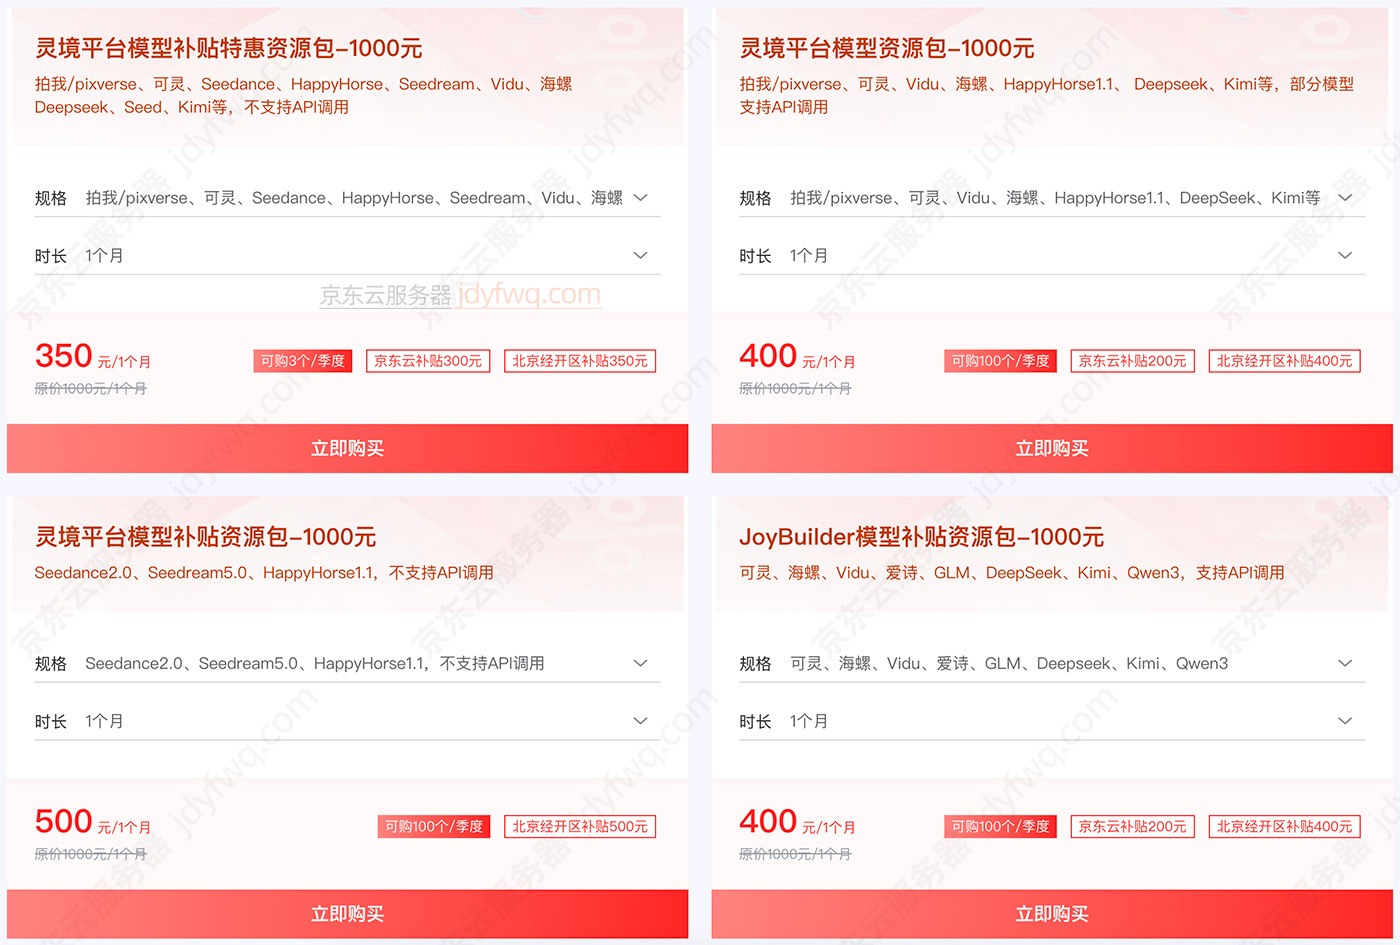Expand 时长 selector in 灵境平台模型资源包-1000元 card
Screen dimensions: 1400x945
[1052, 256]
